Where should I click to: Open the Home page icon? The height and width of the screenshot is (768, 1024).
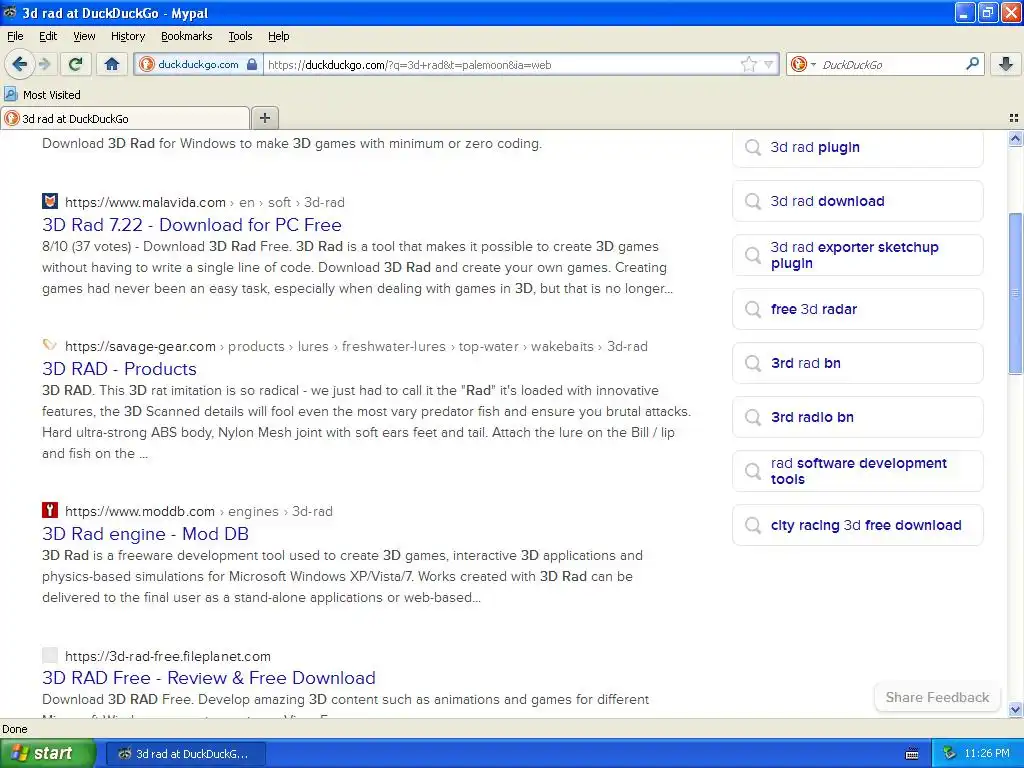[112, 64]
